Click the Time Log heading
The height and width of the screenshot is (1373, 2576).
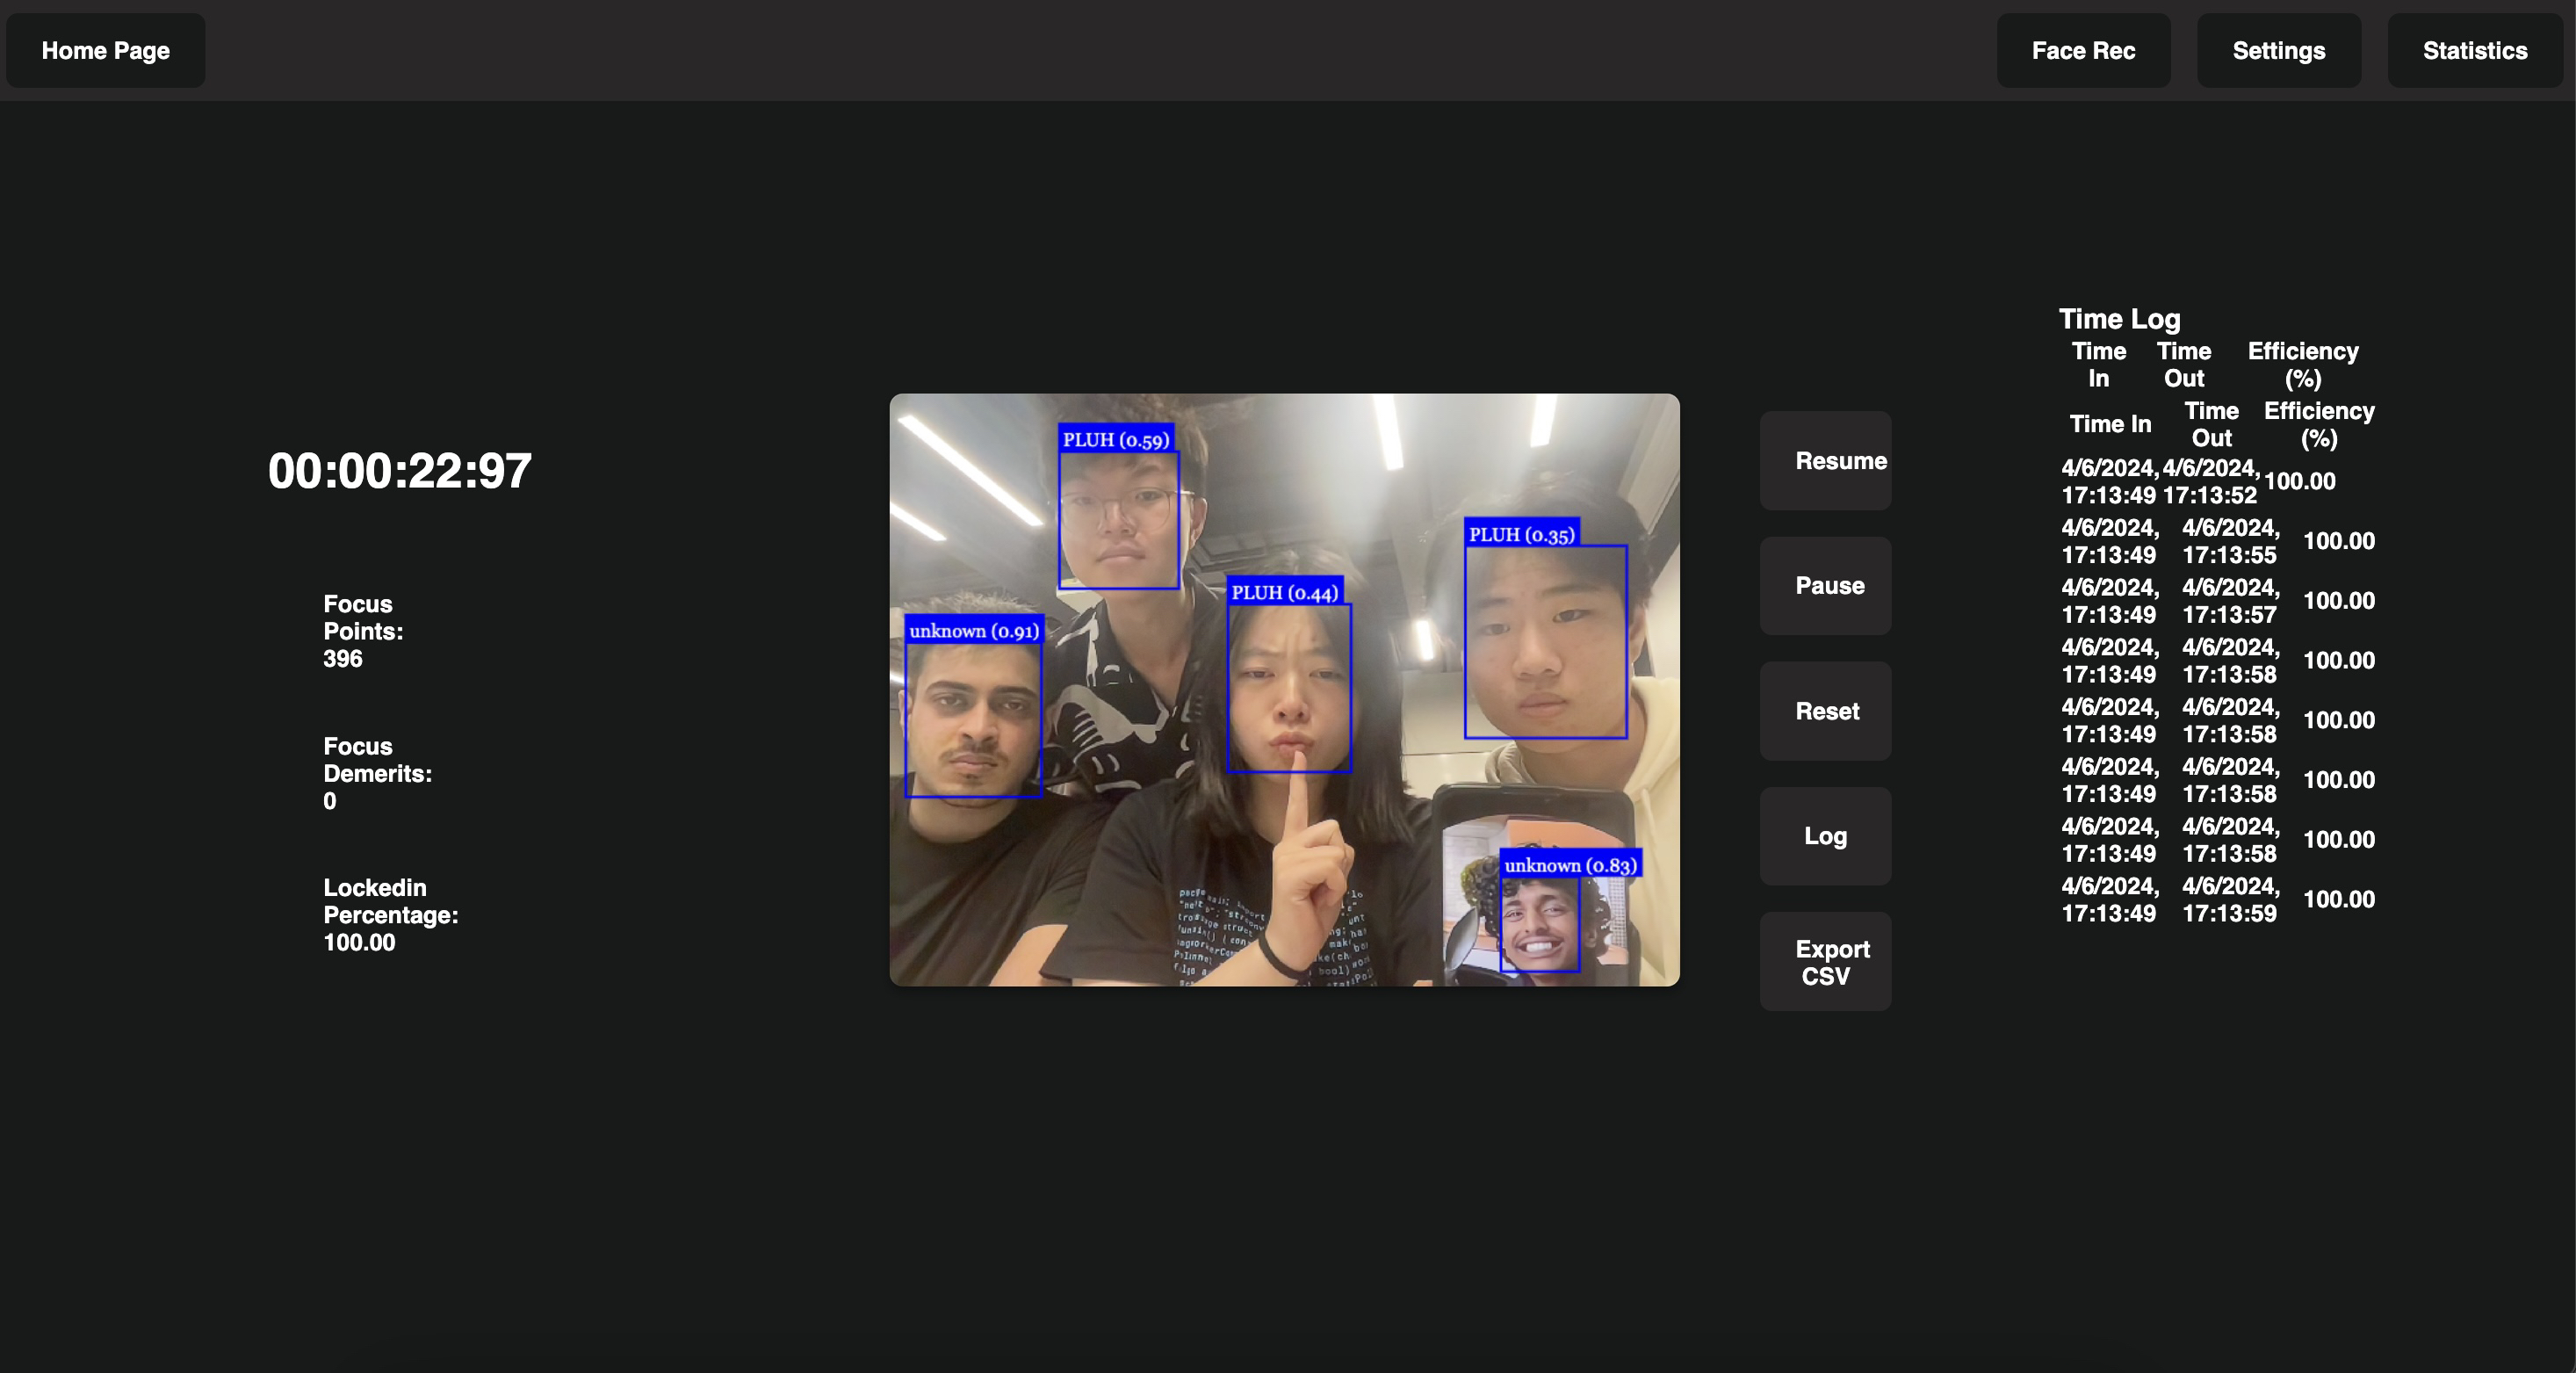pyautogui.click(x=2118, y=319)
